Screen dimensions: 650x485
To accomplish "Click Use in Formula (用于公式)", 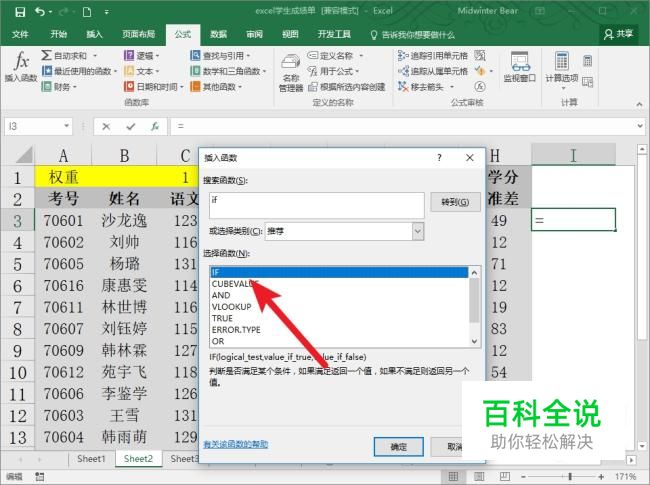I will (x=333, y=71).
